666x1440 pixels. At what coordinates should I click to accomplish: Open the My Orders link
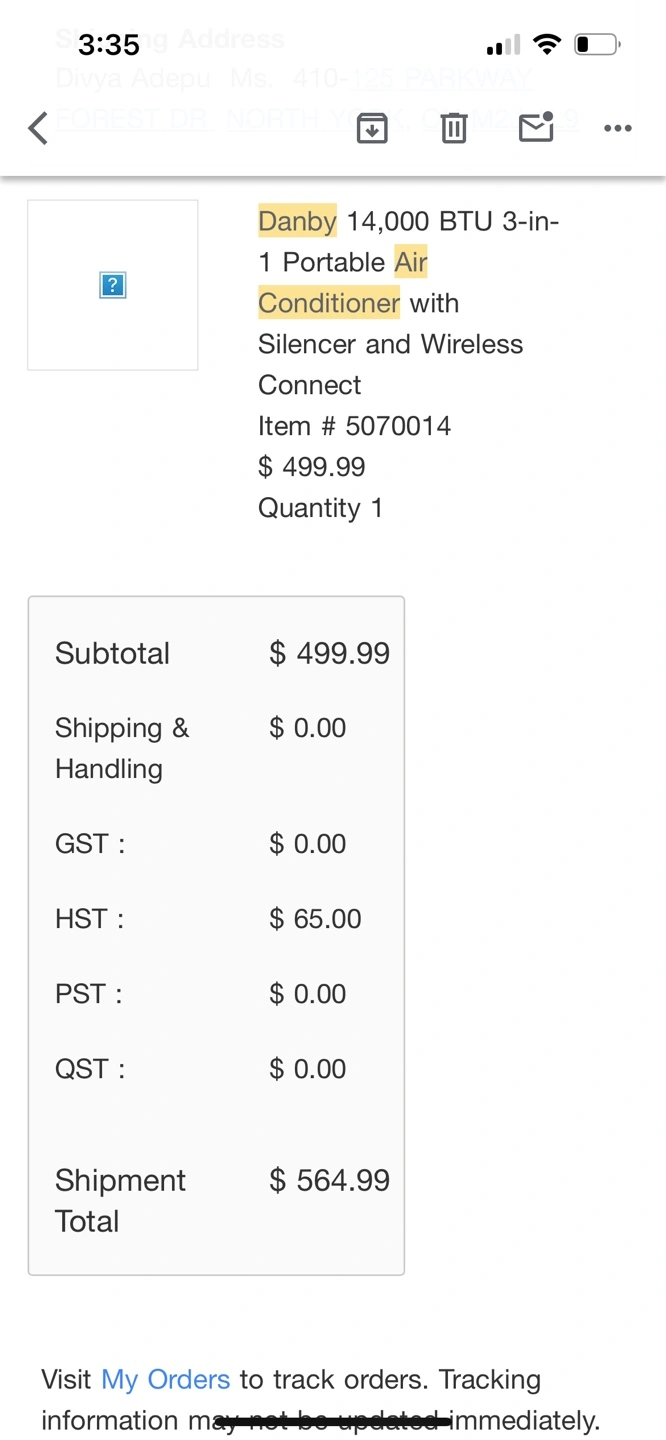(166, 1380)
